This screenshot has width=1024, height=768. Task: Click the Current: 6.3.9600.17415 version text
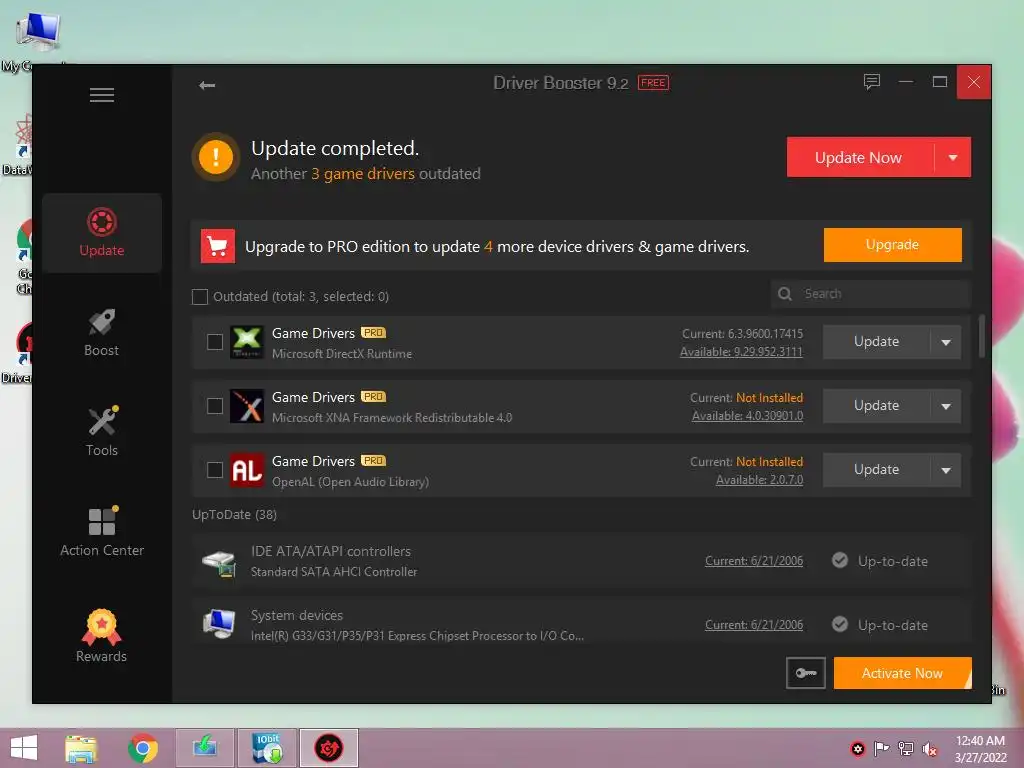pyautogui.click(x=743, y=334)
